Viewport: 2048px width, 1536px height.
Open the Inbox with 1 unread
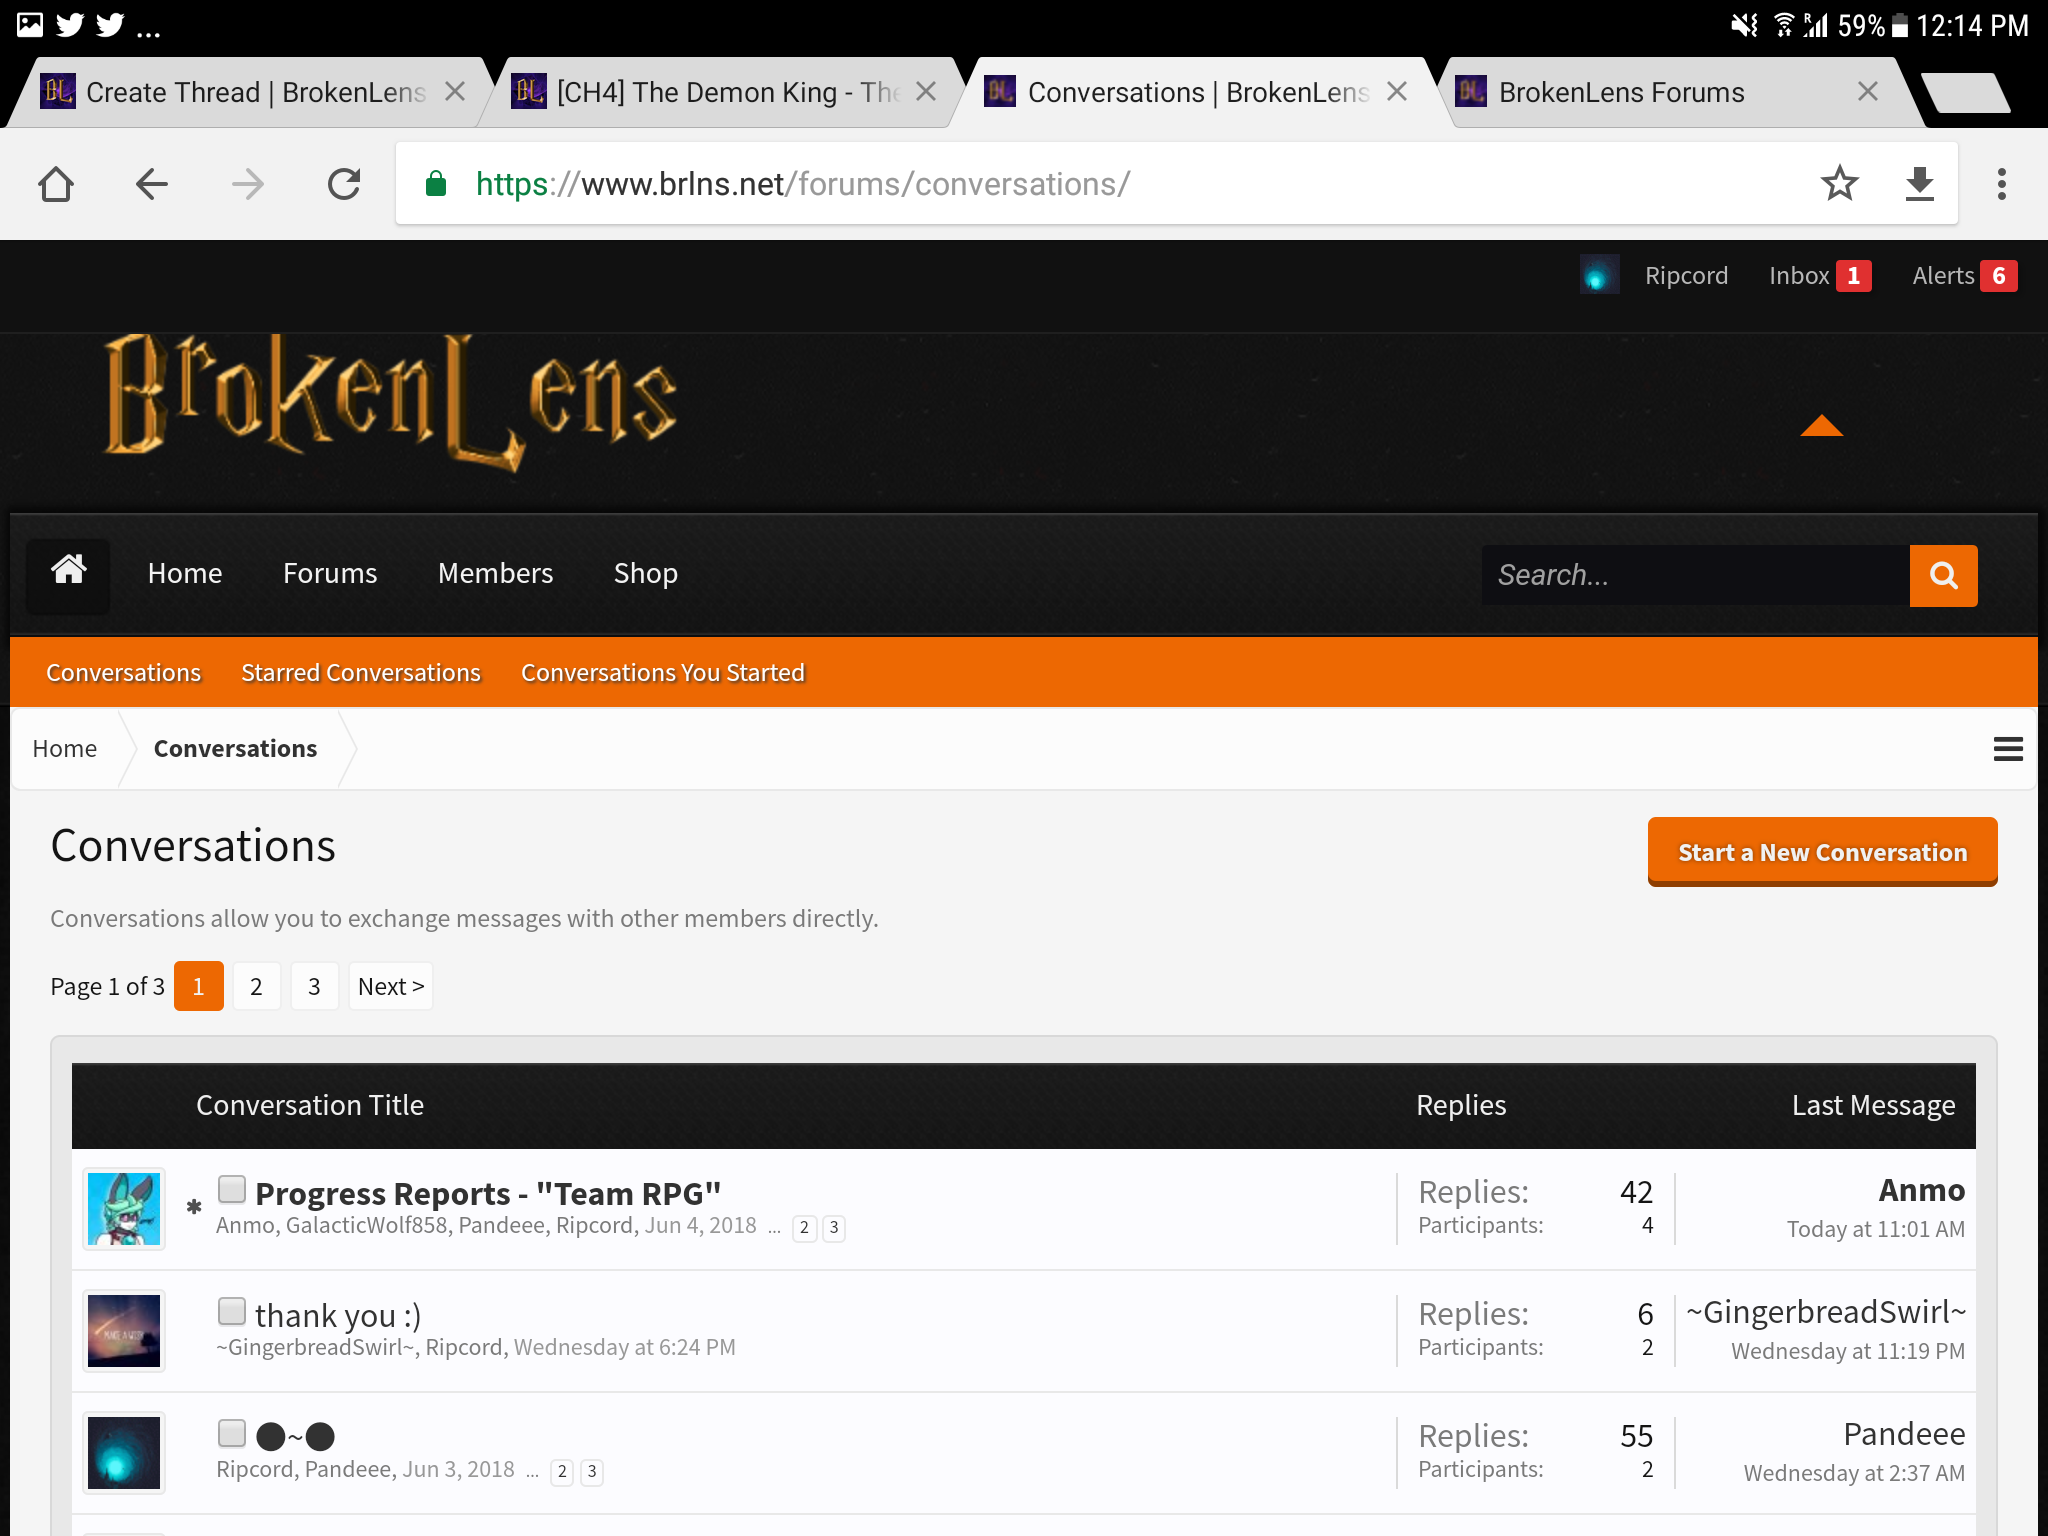(1819, 276)
